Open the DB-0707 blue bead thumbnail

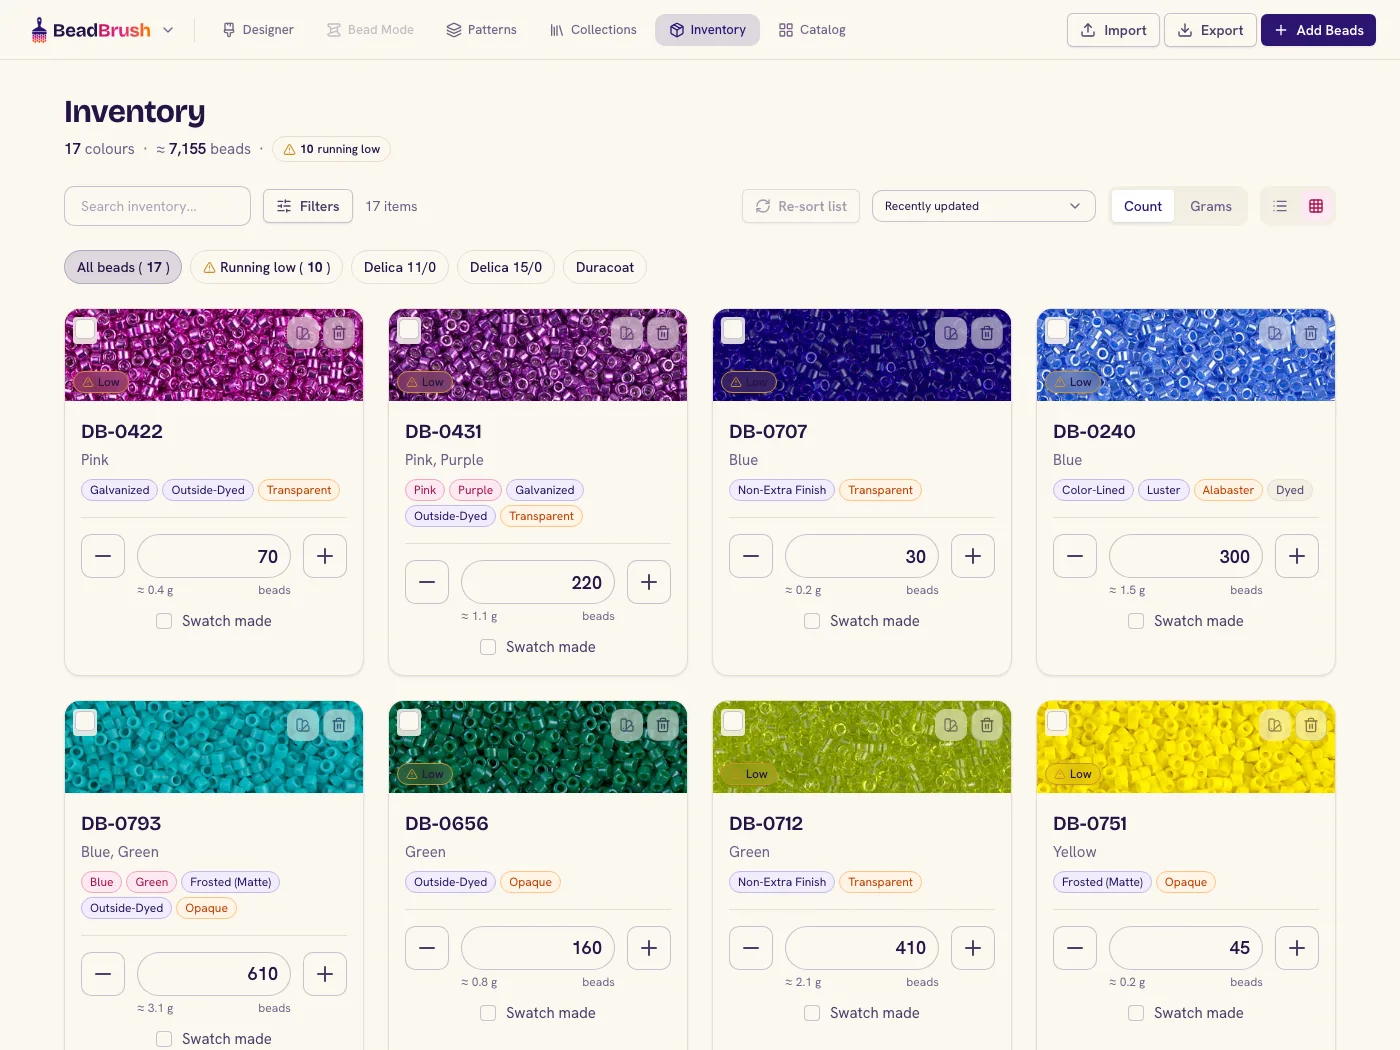pos(862,355)
